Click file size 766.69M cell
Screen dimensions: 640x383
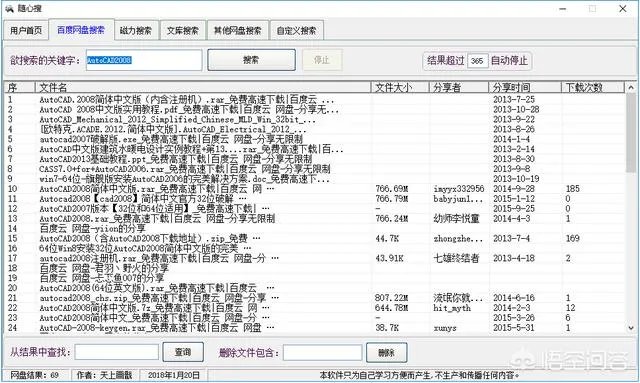coord(391,189)
